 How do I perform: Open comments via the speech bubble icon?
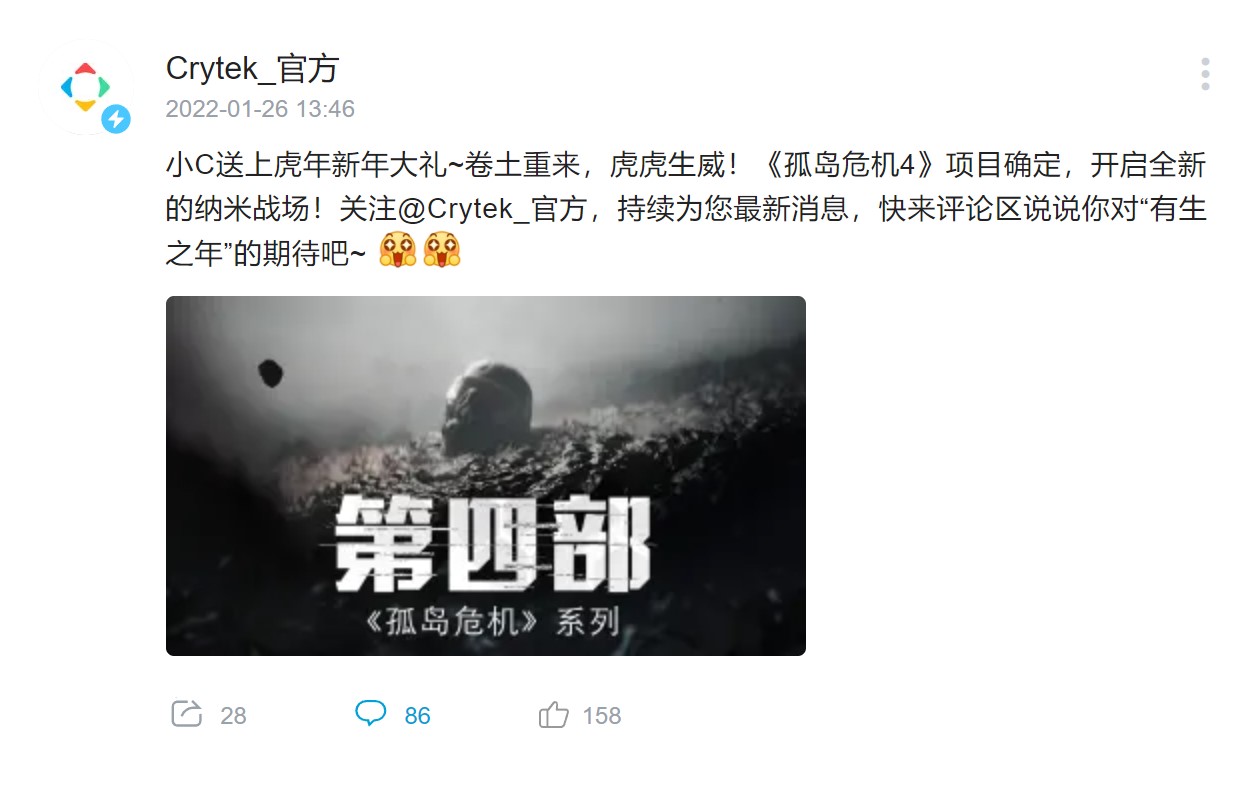click(x=370, y=713)
